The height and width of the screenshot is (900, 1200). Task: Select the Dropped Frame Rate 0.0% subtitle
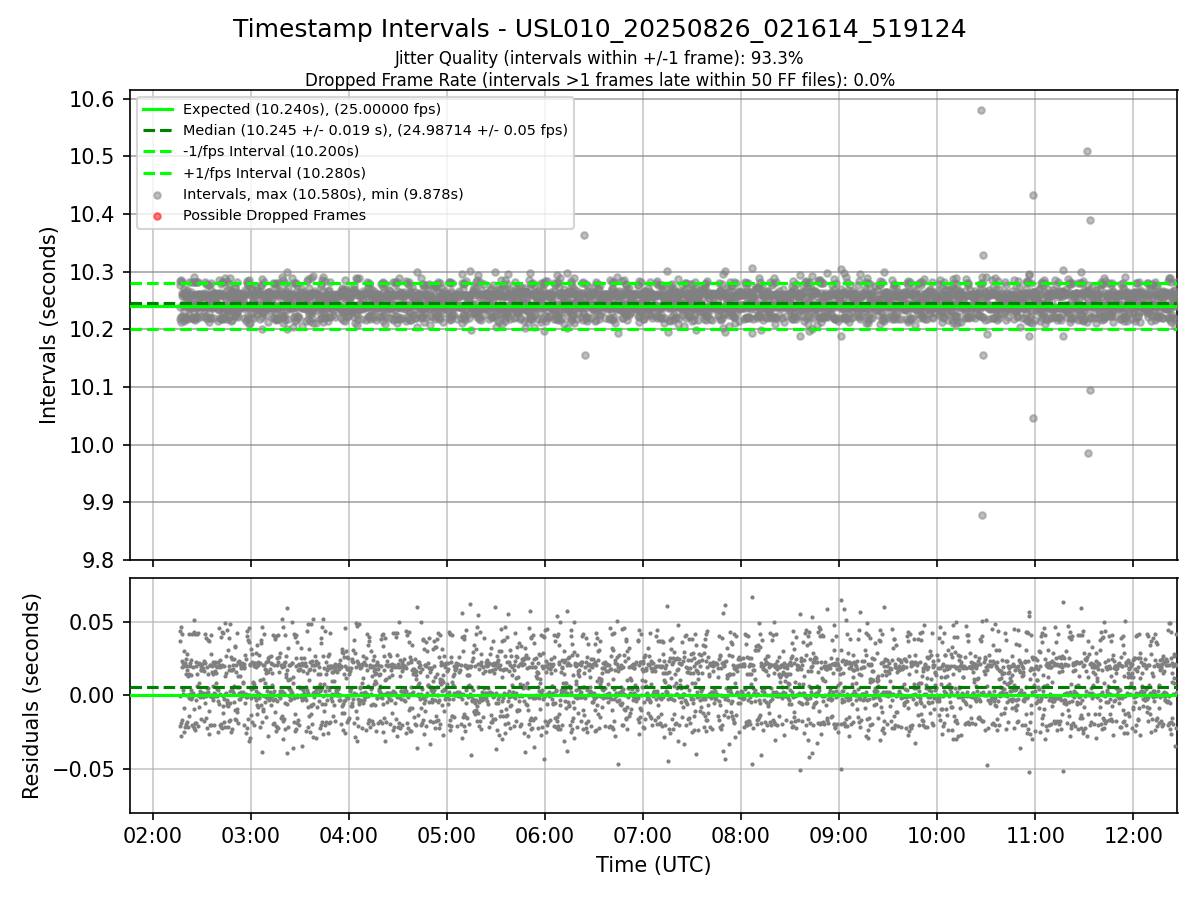pyautogui.click(x=600, y=80)
